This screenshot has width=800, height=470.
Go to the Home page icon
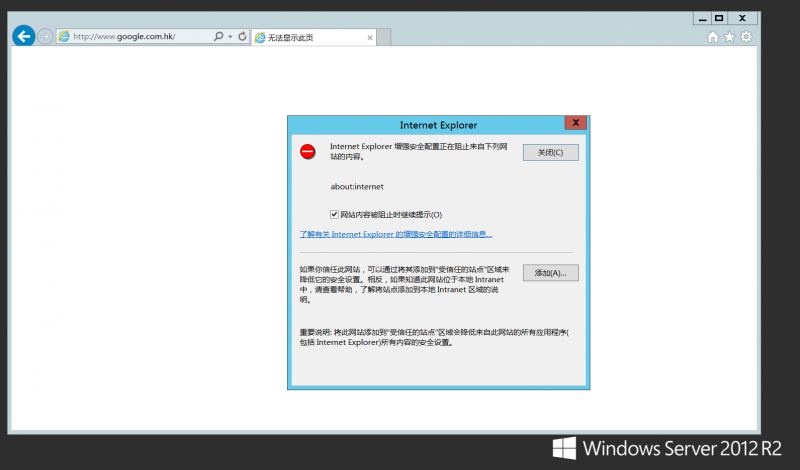pos(713,37)
